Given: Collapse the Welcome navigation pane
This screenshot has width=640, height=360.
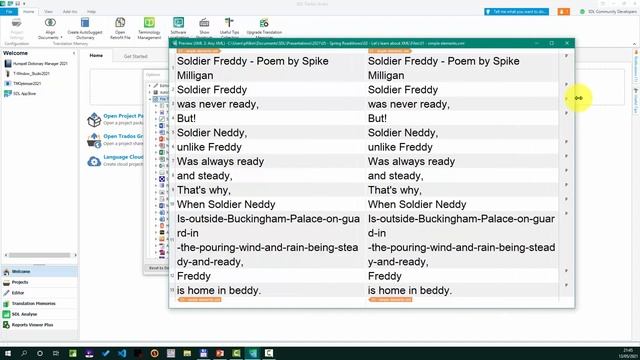Looking at the screenshot, I should (74, 53).
